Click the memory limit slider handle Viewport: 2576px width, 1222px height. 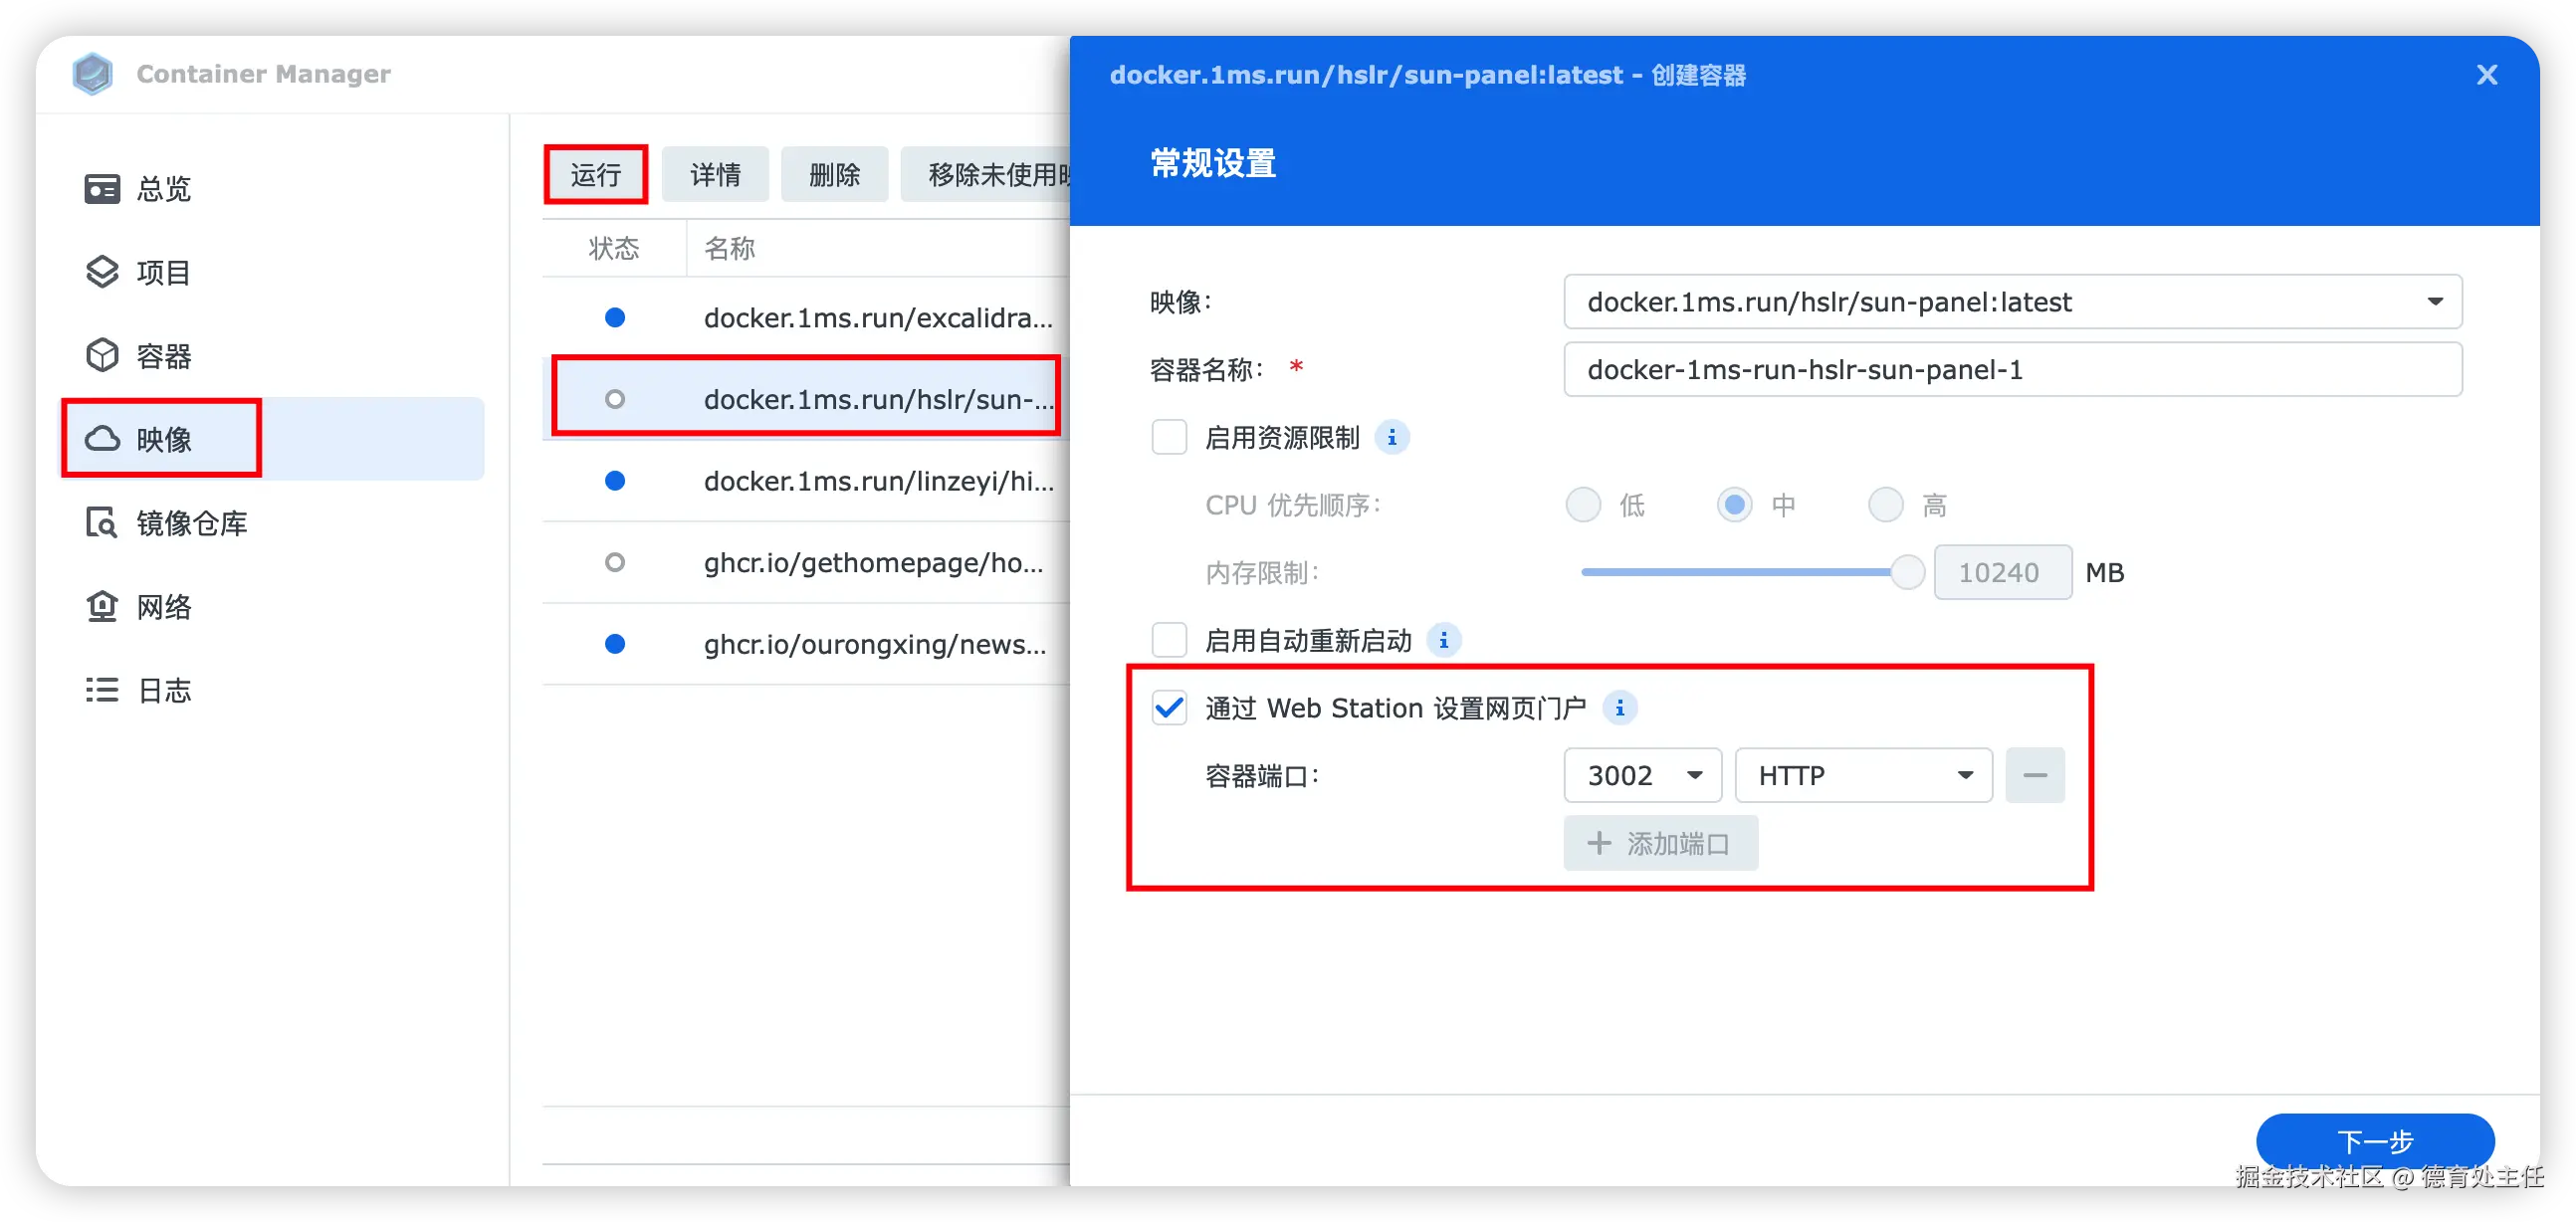(1907, 572)
